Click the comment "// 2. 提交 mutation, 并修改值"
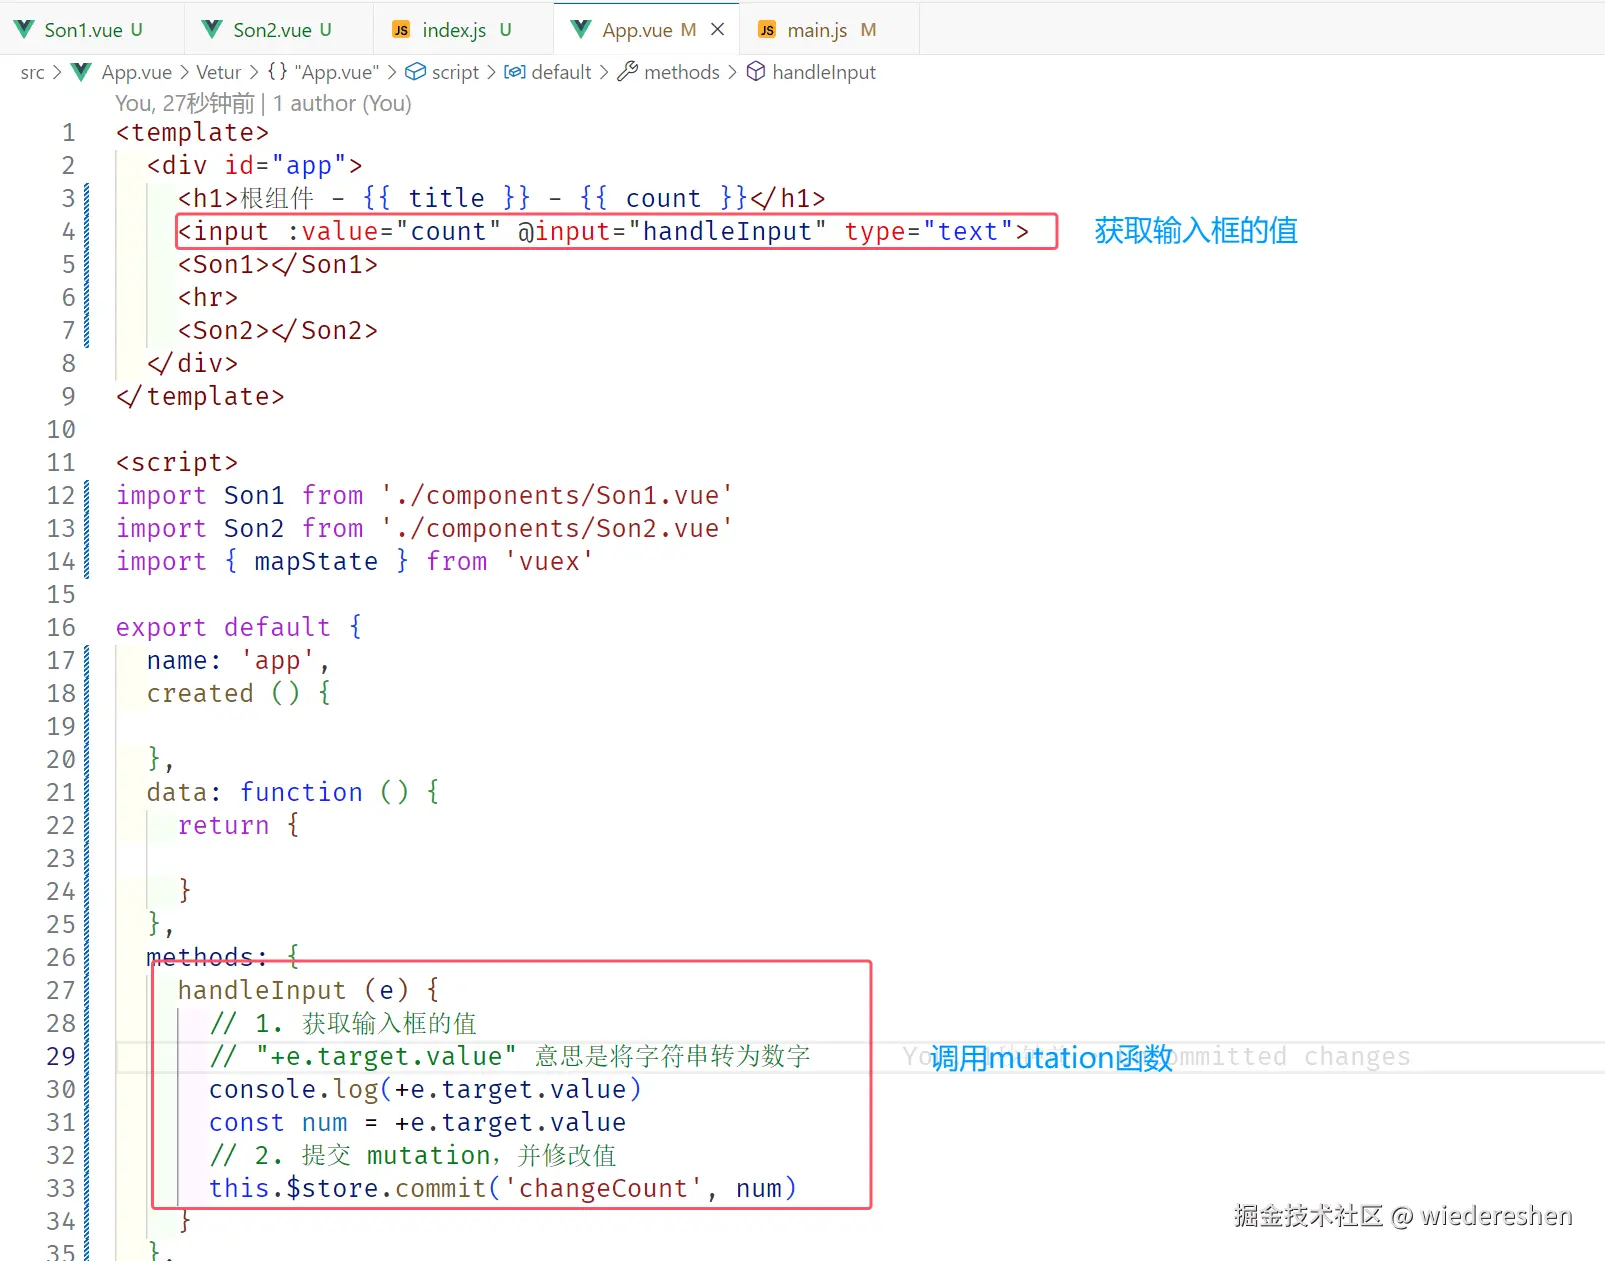 pos(413,1156)
